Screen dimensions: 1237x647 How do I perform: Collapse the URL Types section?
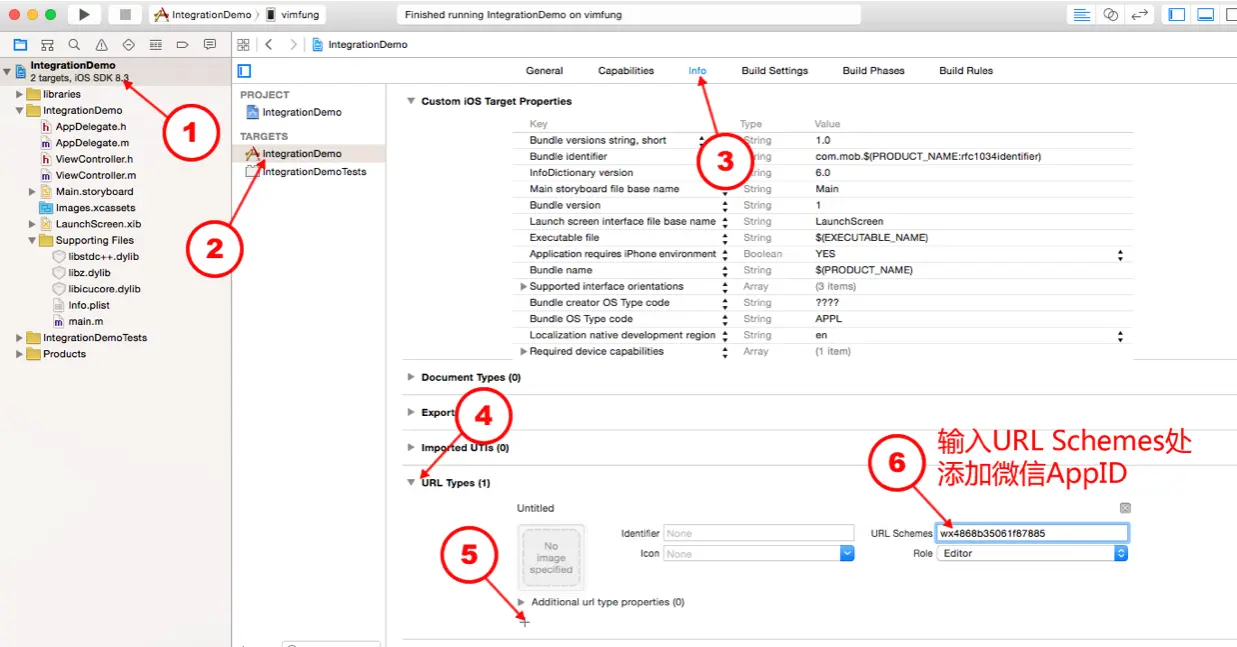pos(410,483)
